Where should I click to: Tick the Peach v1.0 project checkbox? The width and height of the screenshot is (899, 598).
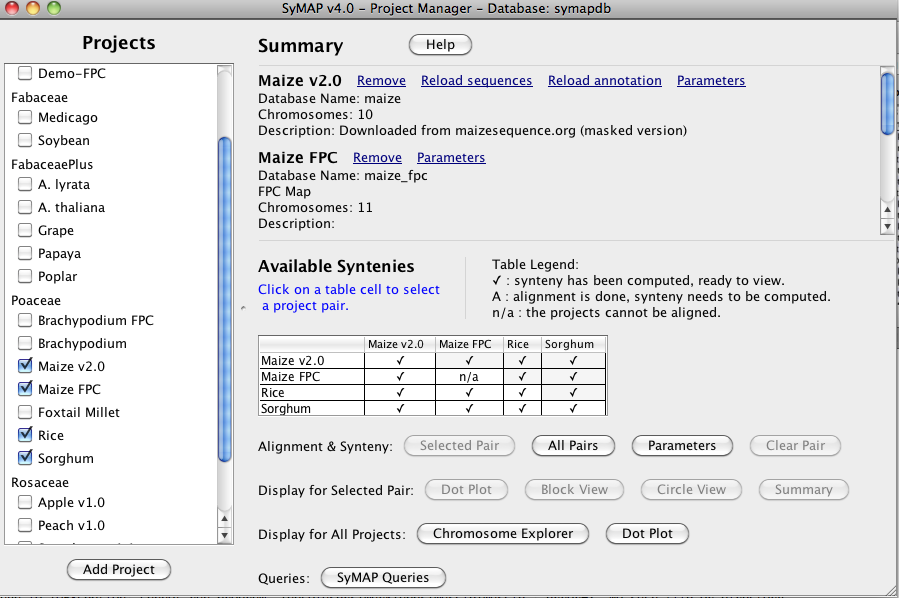(25, 525)
